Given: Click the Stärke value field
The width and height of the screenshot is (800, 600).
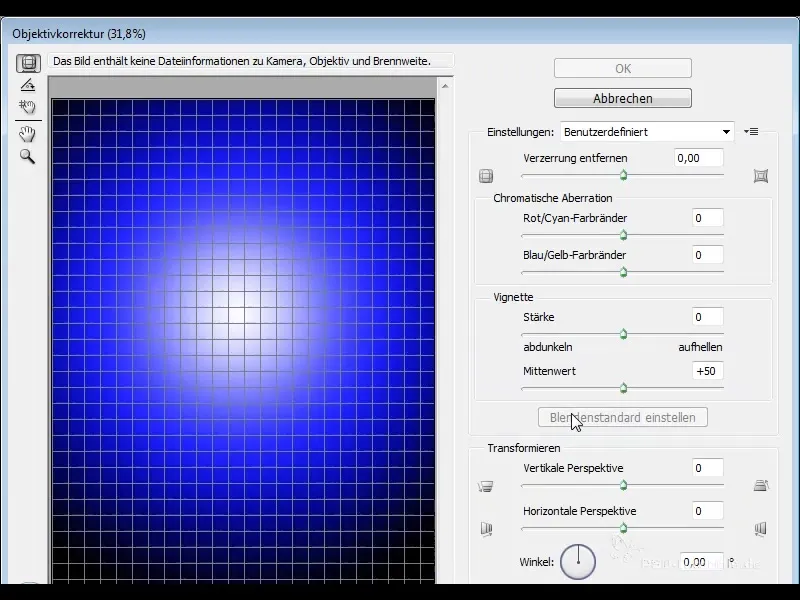Looking at the screenshot, I should [x=708, y=317].
